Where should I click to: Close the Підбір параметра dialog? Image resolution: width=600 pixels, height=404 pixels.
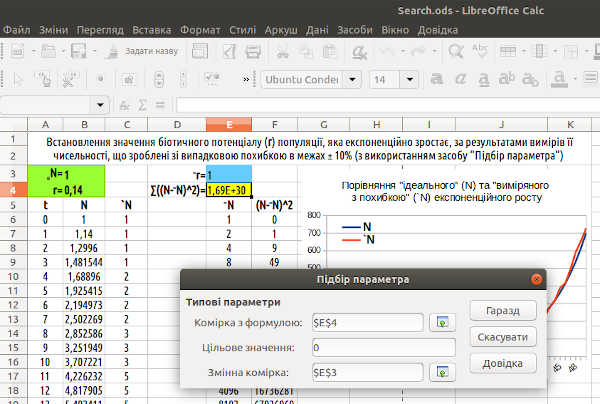(x=536, y=279)
